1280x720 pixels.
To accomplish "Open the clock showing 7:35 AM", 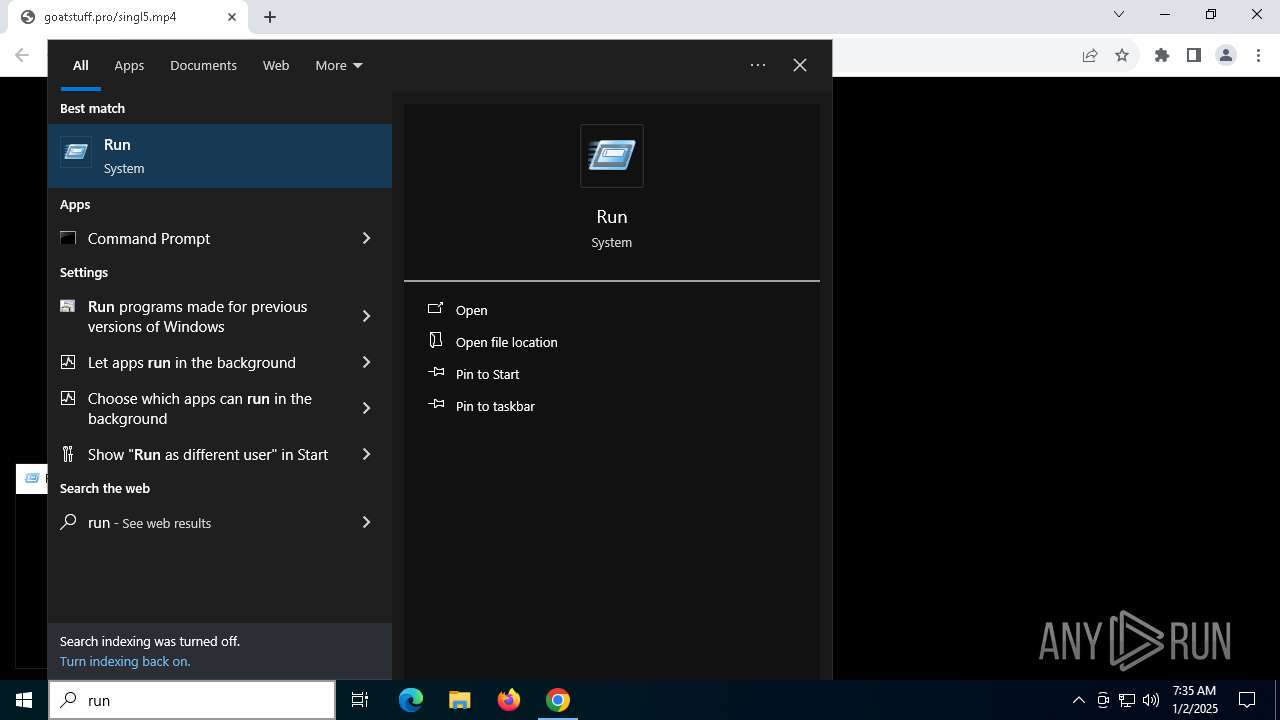I will [x=1195, y=700].
